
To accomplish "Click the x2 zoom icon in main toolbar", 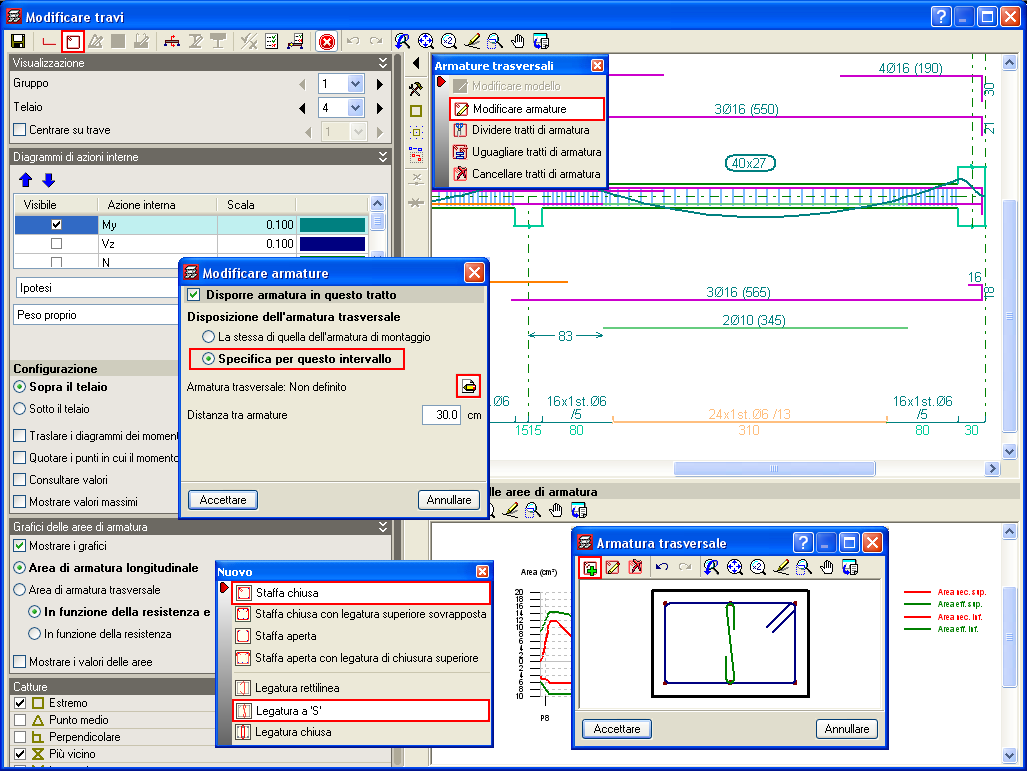I will (449, 42).
